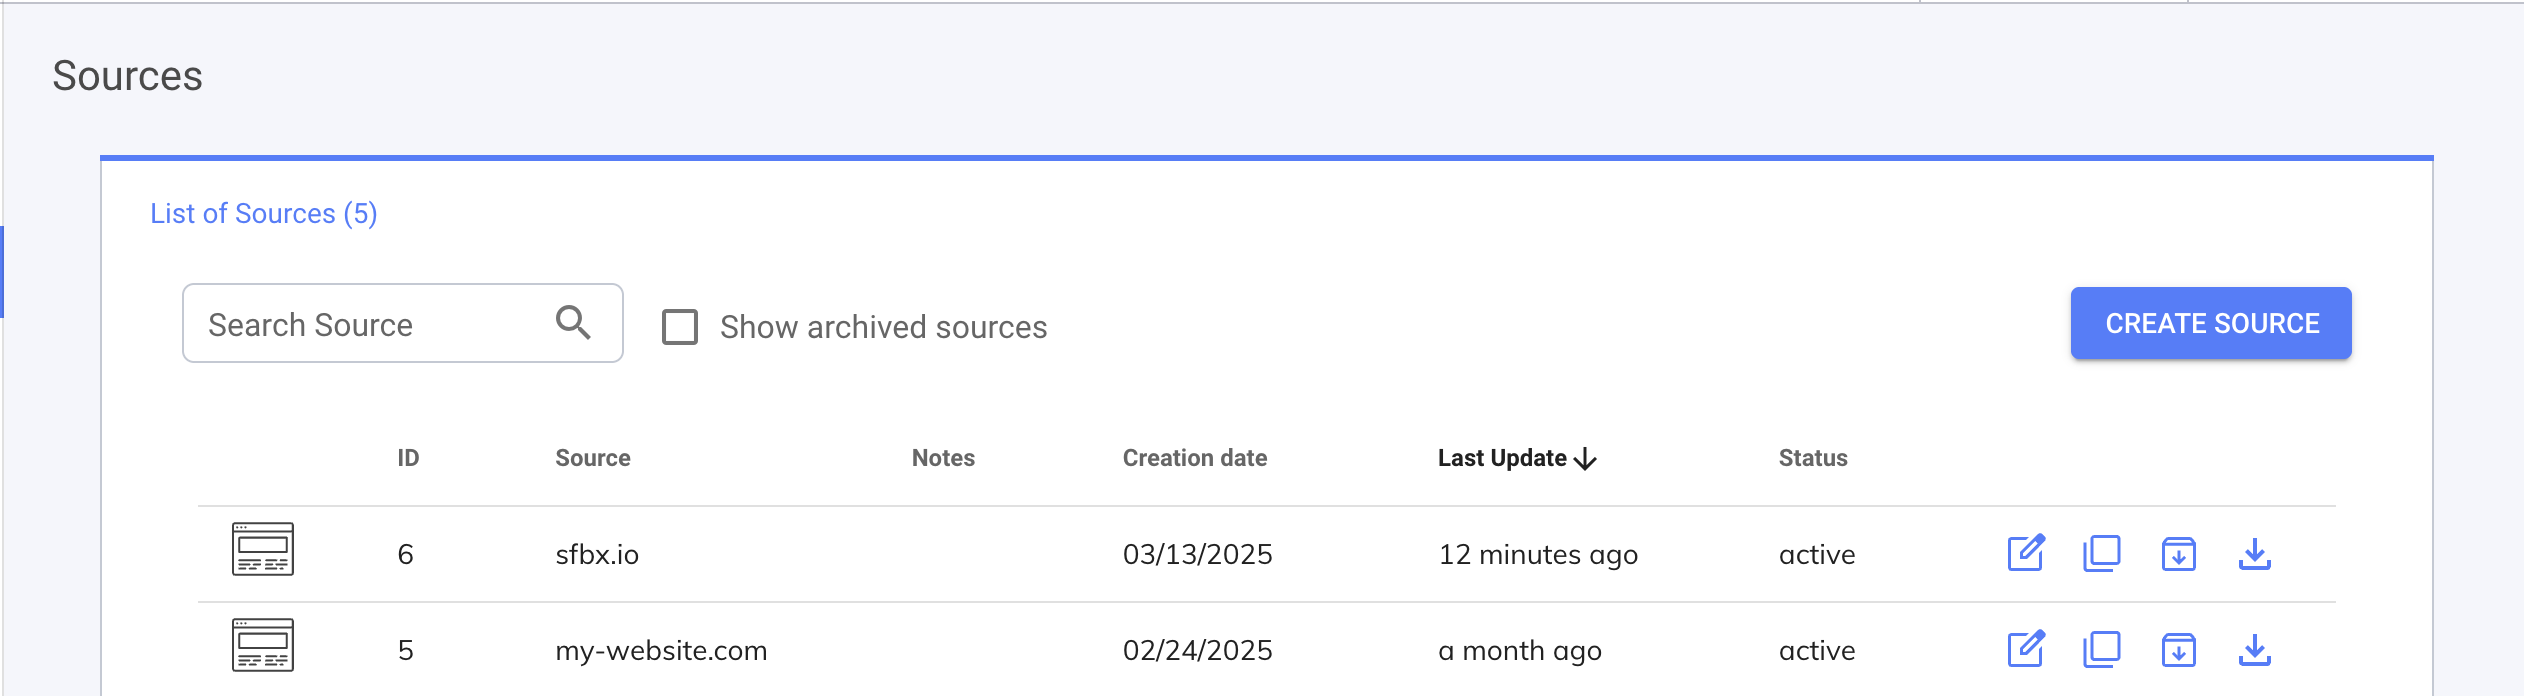This screenshot has height=696, width=2524.
Task: Sort by Creation date column header
Action: coord(1194,458)
